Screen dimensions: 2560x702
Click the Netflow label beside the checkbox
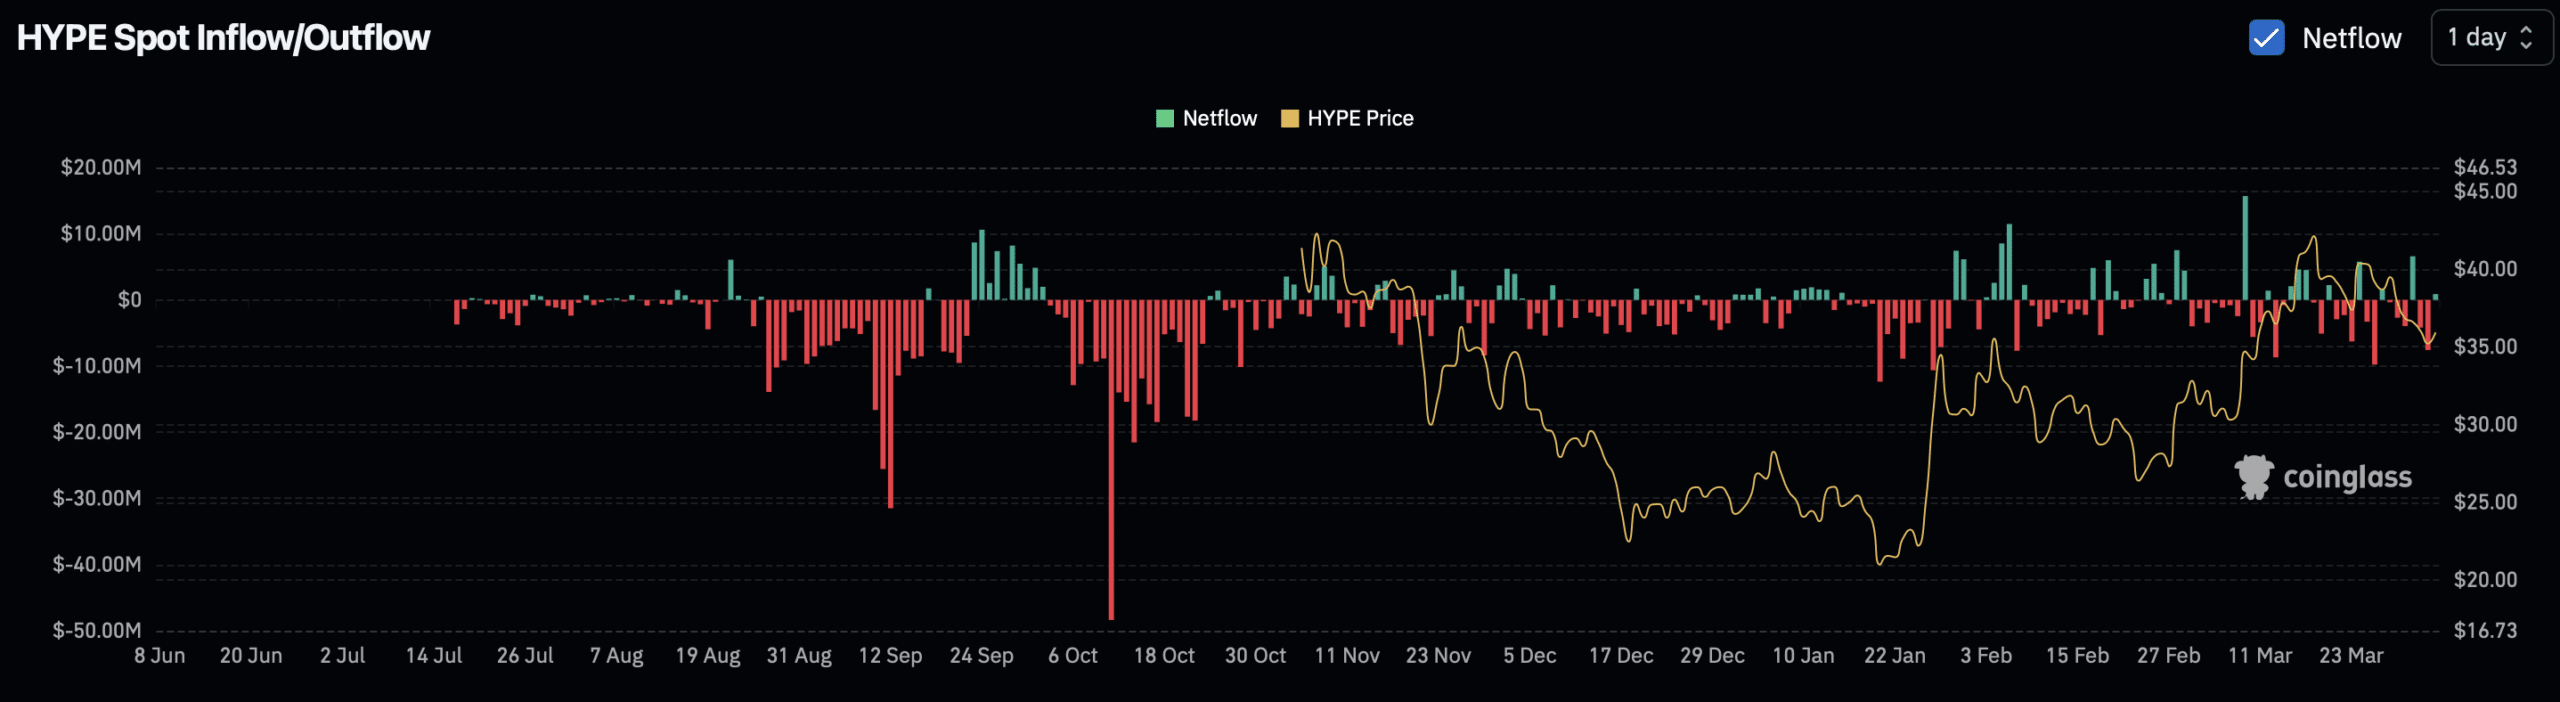coord(2351,38)
